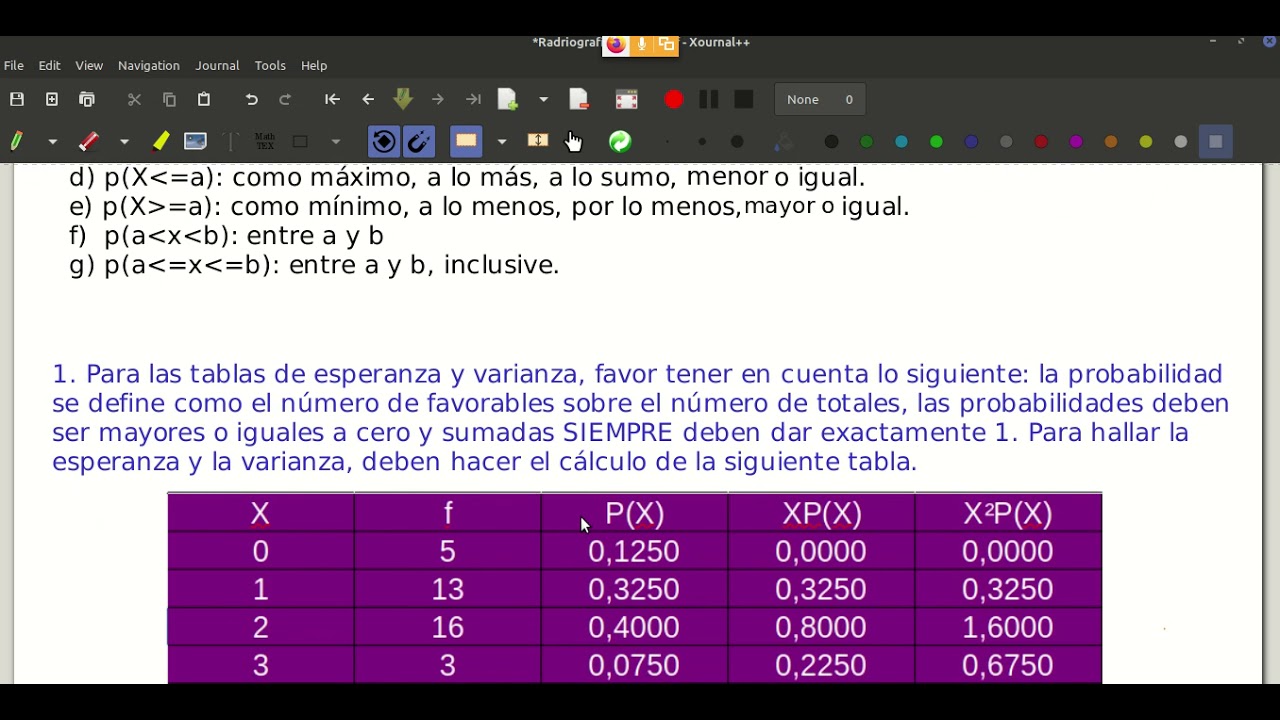The height and width of the screenshot is (720, 1280).
Task: Select the Insert image tool
Action: click(x=195, y=141)
